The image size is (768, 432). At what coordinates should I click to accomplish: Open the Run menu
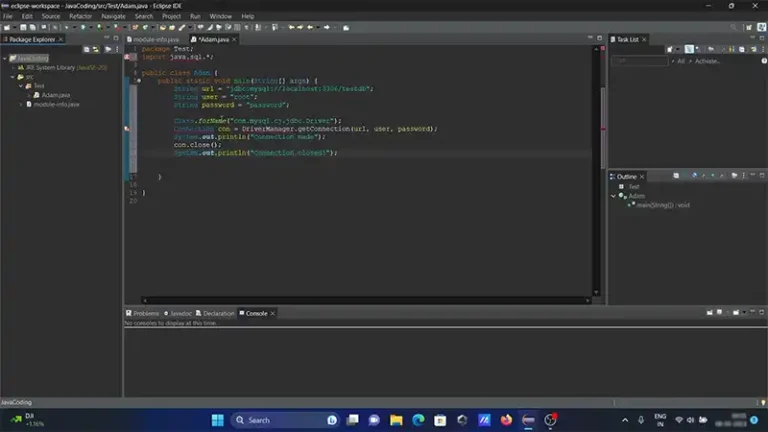(x=195, y=16)
